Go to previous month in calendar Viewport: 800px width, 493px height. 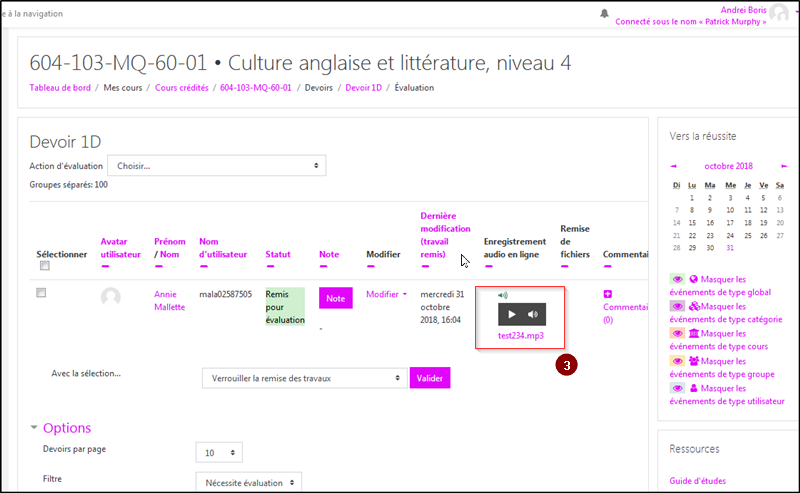(674, 166)
